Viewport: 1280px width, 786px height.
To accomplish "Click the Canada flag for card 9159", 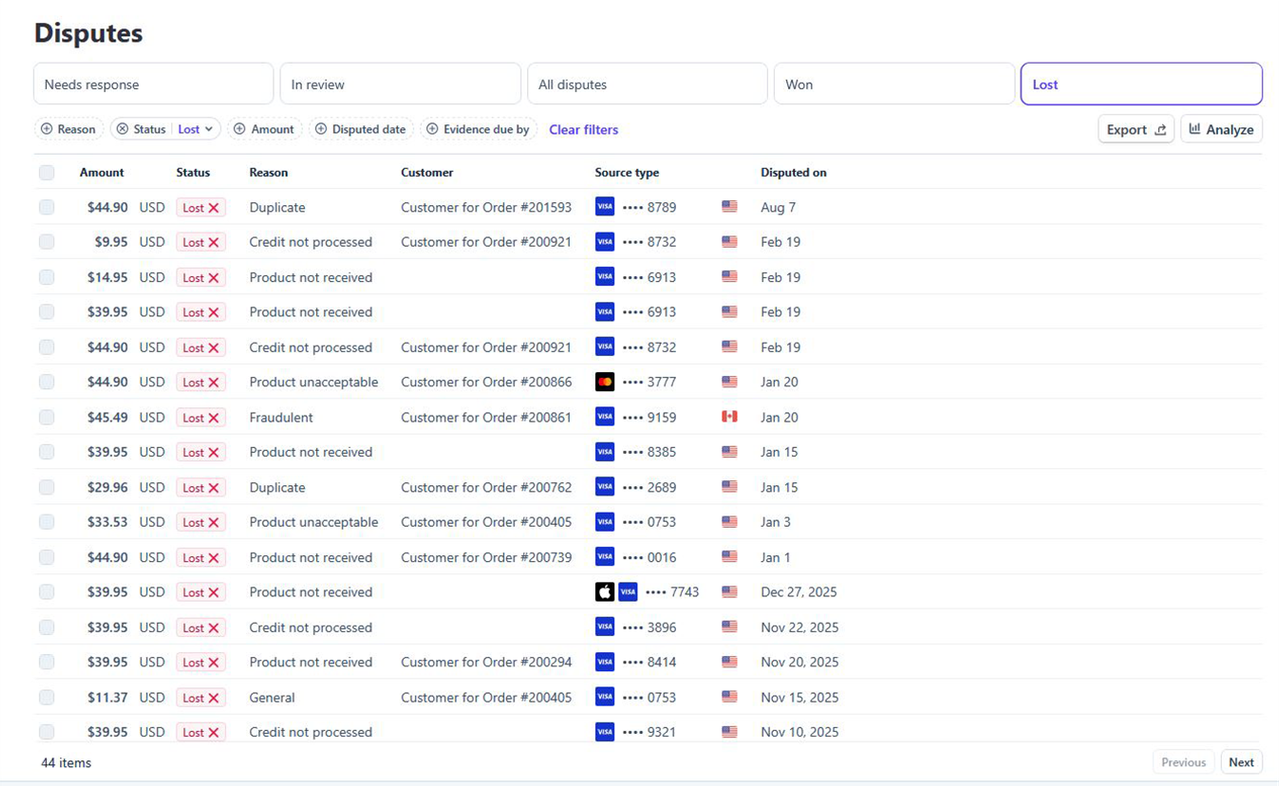I will point(729,417).
